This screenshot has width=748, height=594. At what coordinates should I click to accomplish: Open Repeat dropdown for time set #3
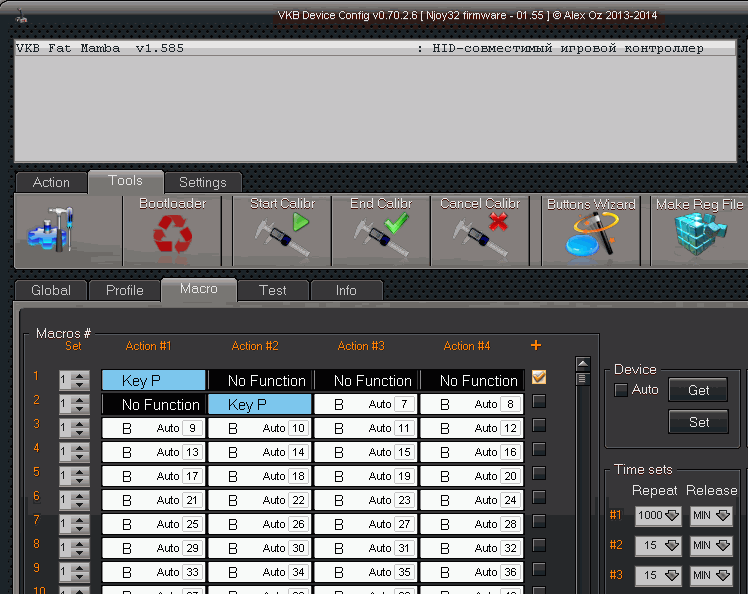[x=658, y=575]
